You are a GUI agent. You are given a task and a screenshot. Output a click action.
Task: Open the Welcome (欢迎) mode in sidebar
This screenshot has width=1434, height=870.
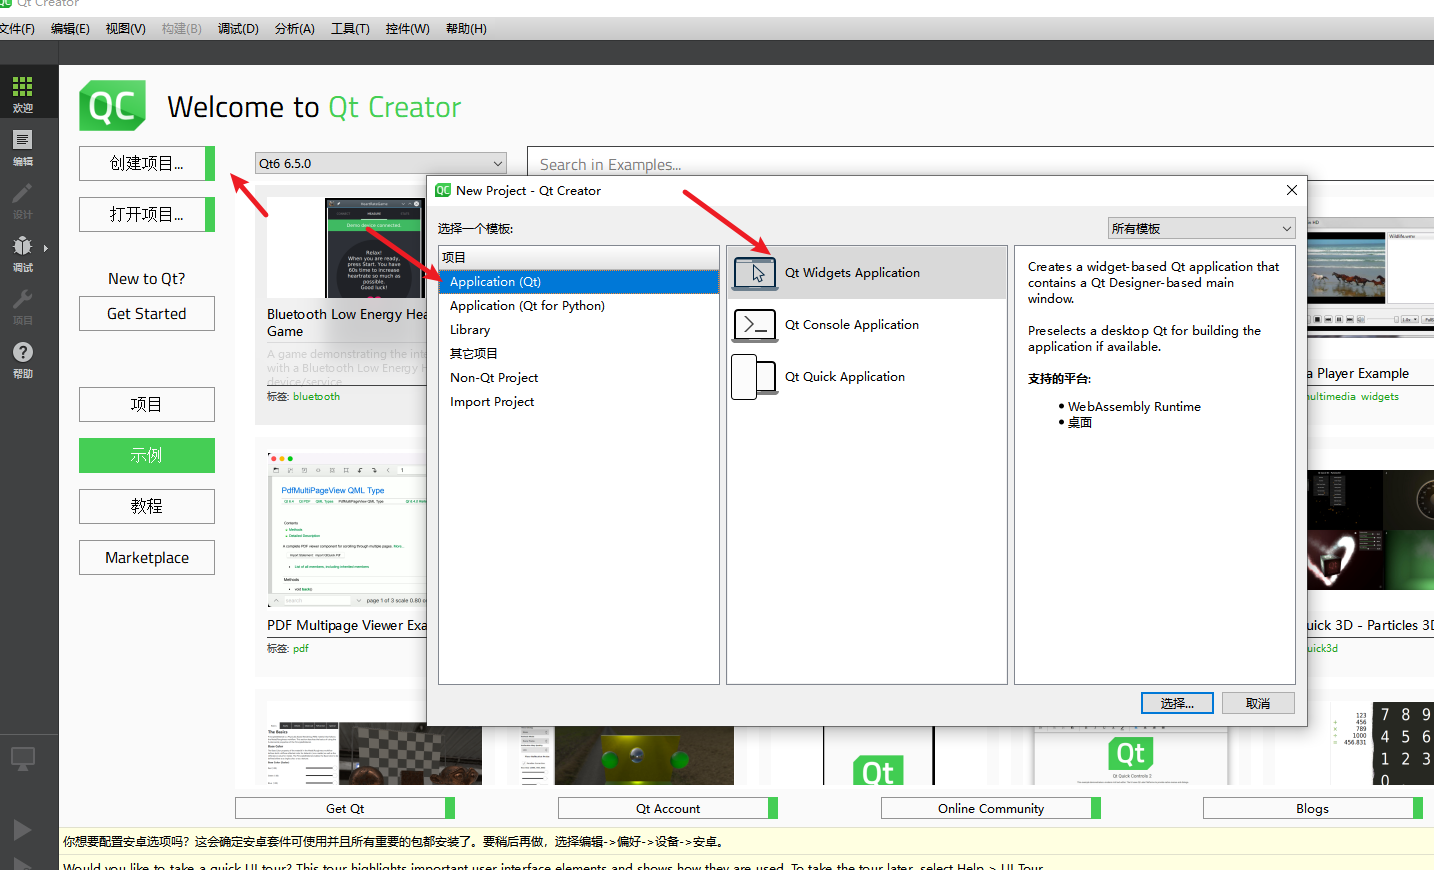[x=22, y=94]
